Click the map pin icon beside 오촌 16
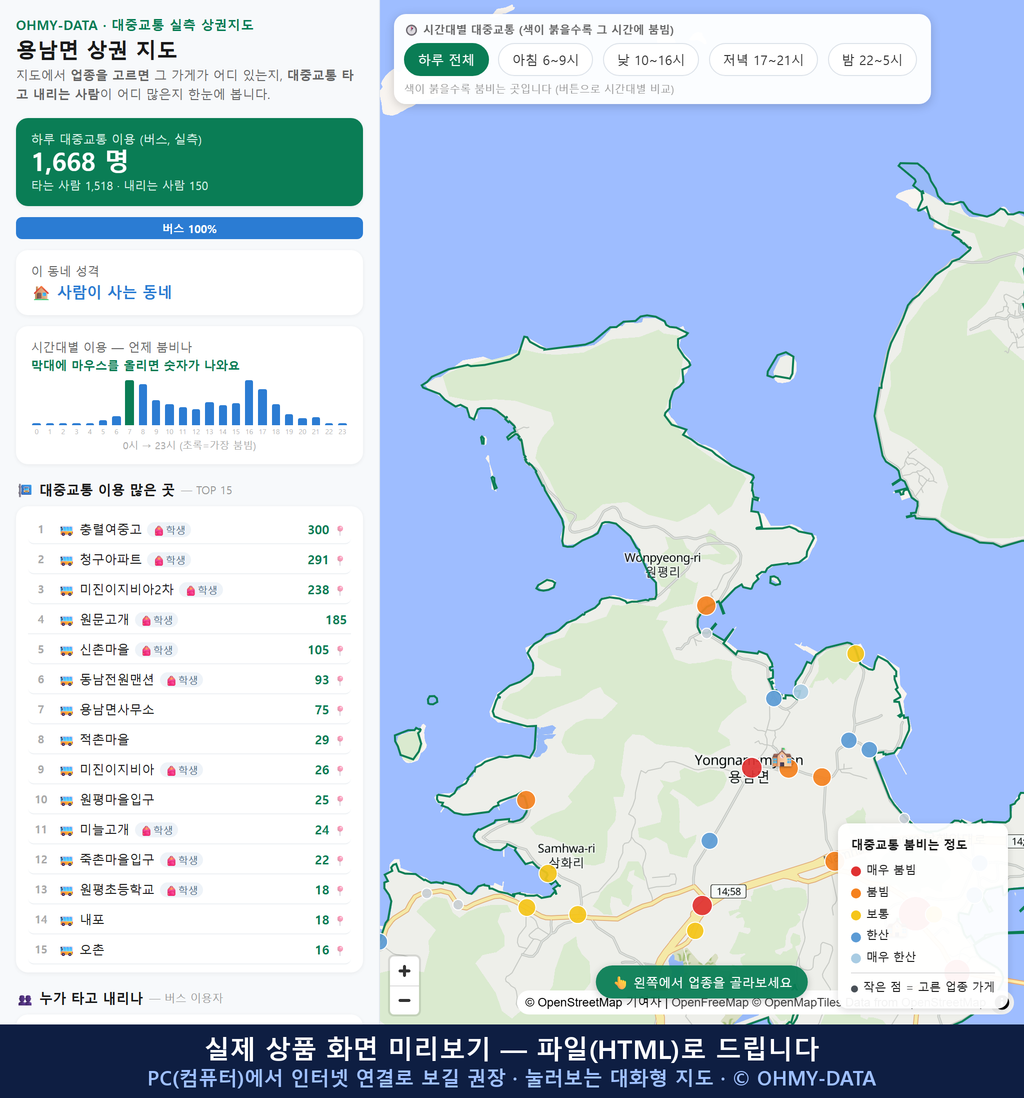 pyautogui.click(x=340, y=950)
